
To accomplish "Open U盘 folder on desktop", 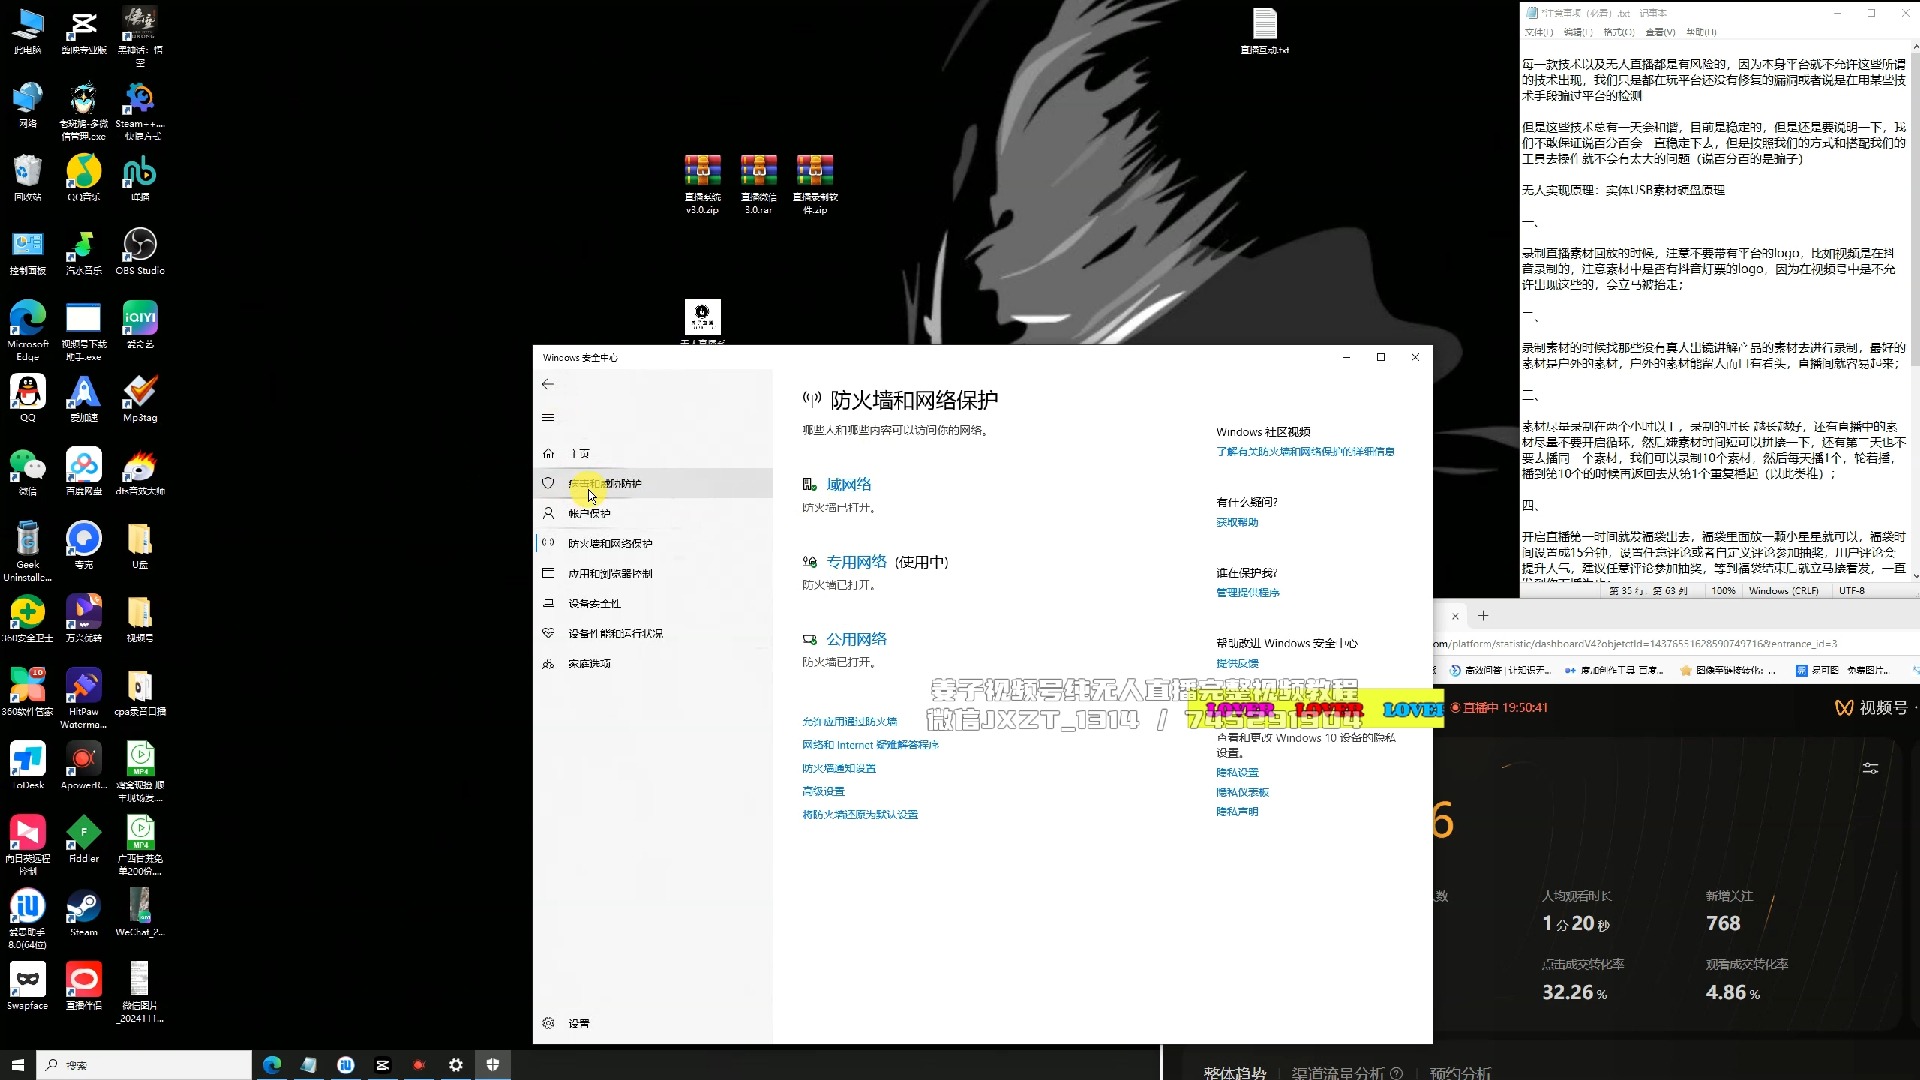I will coord(140,546).
